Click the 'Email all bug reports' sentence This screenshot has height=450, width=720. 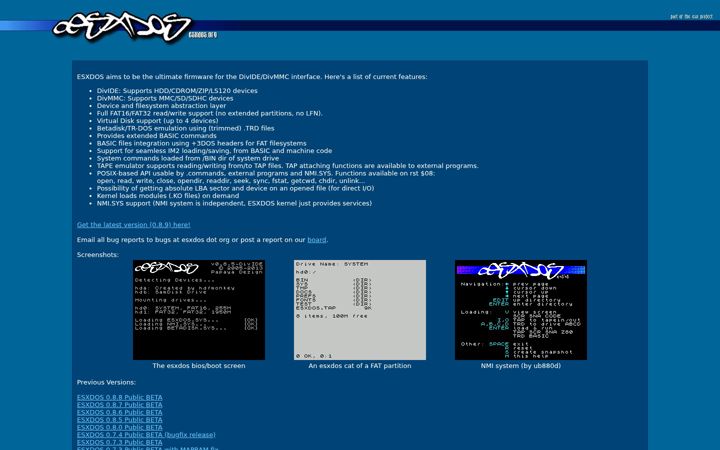tap(202, 240)
